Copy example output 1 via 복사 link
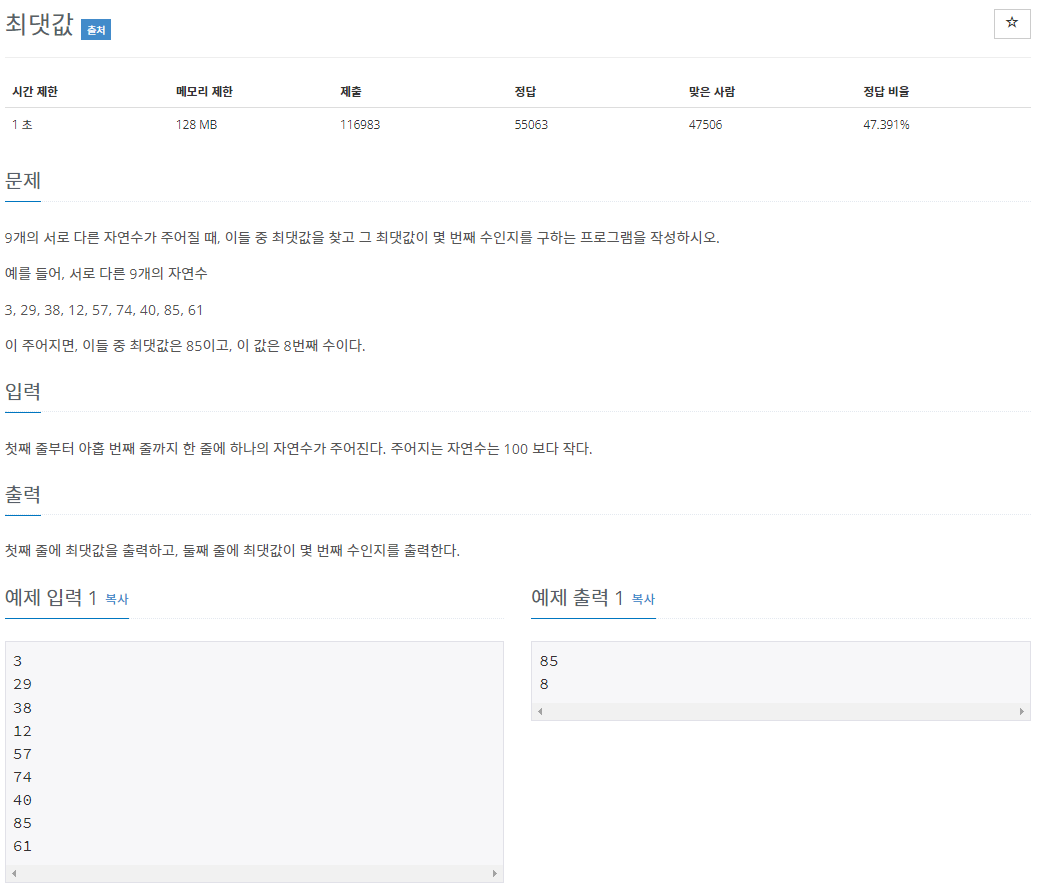 coord(644,599)
